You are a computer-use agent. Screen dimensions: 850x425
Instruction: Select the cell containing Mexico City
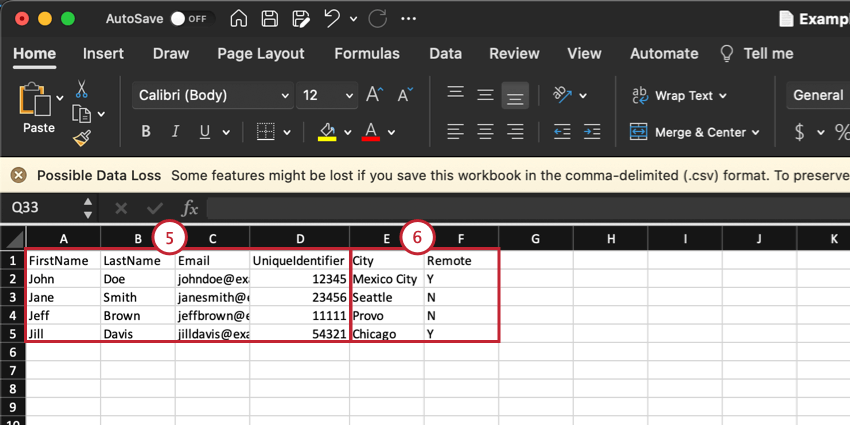pos(386,279)
